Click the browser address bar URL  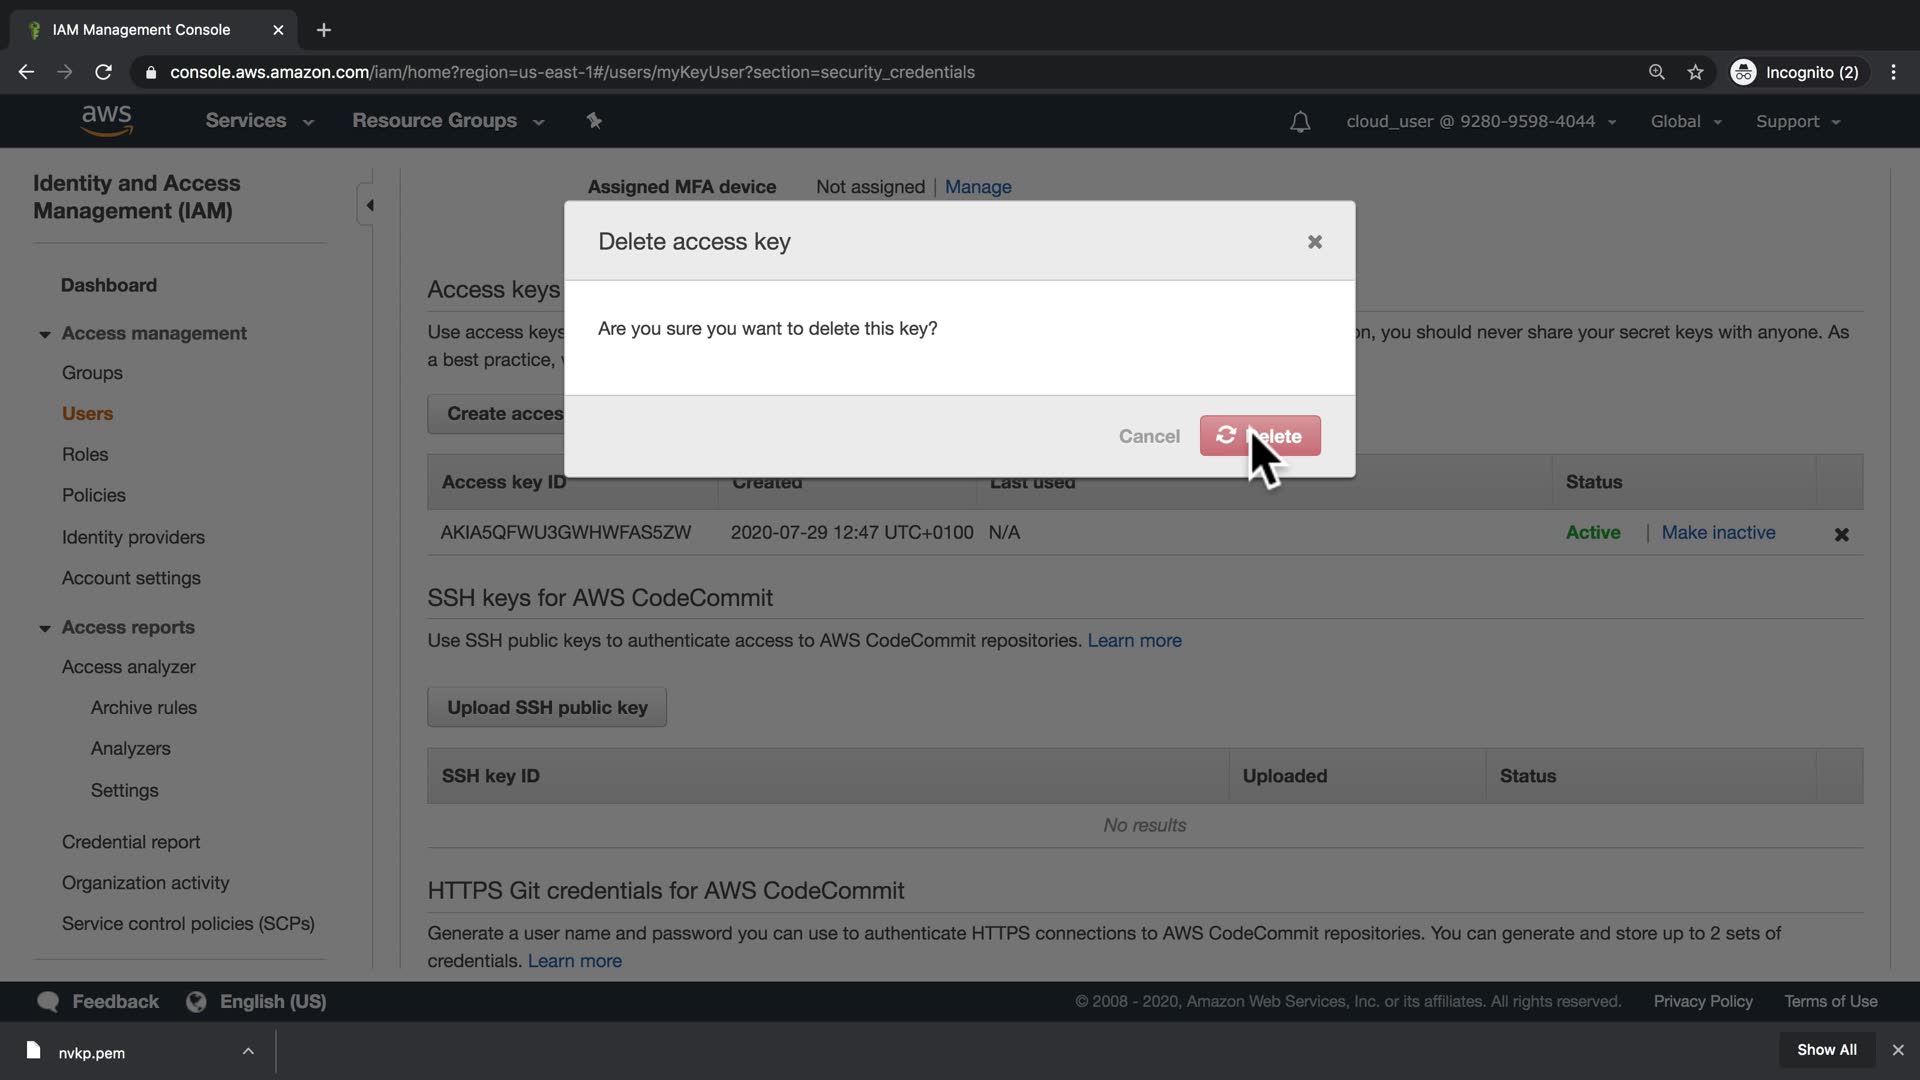pyautogui.click(x=572, y=72)
